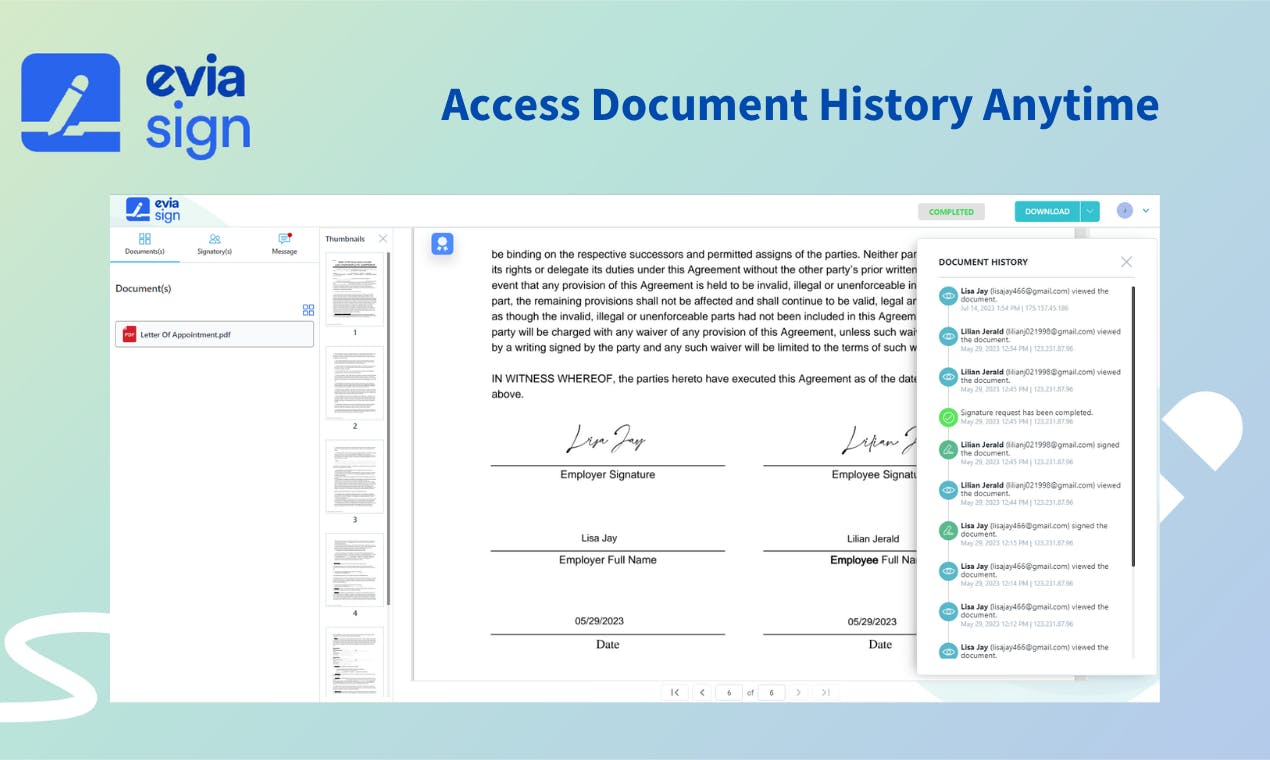Click the Lisa Jay handwritten signature
The width and height of the screenshot is (1270, 760).
pos(606,440)
